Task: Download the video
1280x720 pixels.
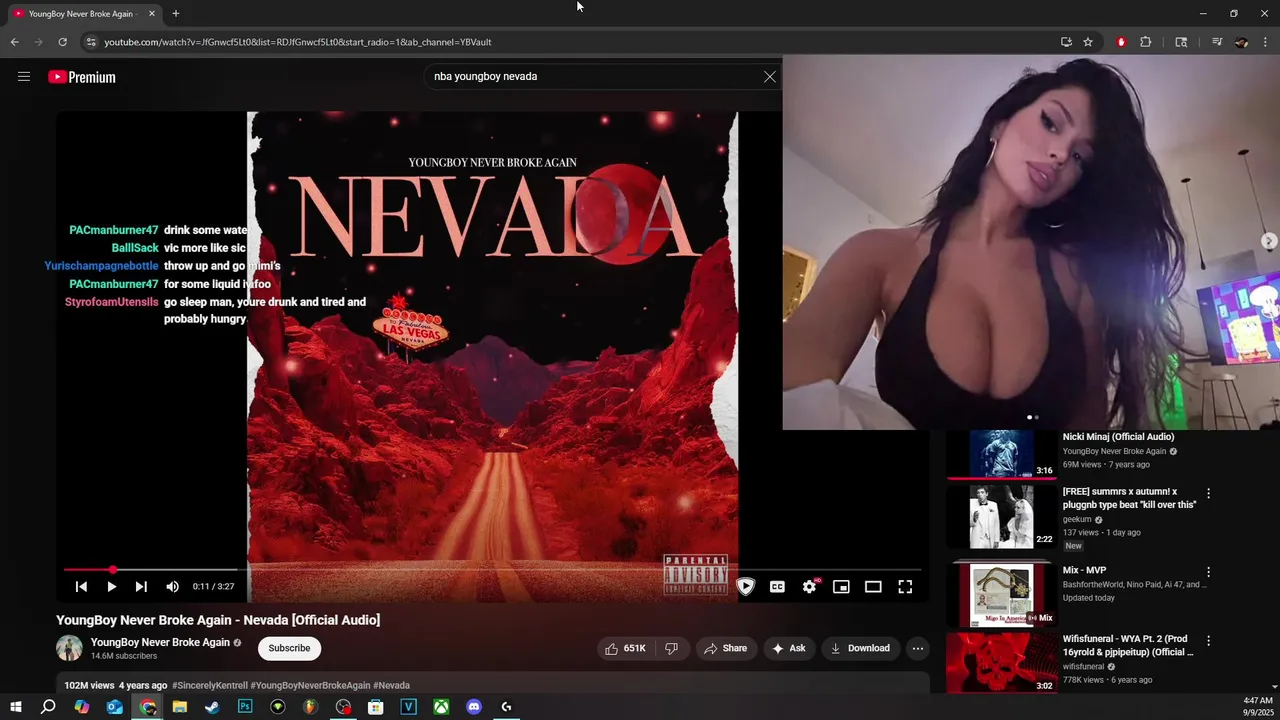Action: (859, 648)
